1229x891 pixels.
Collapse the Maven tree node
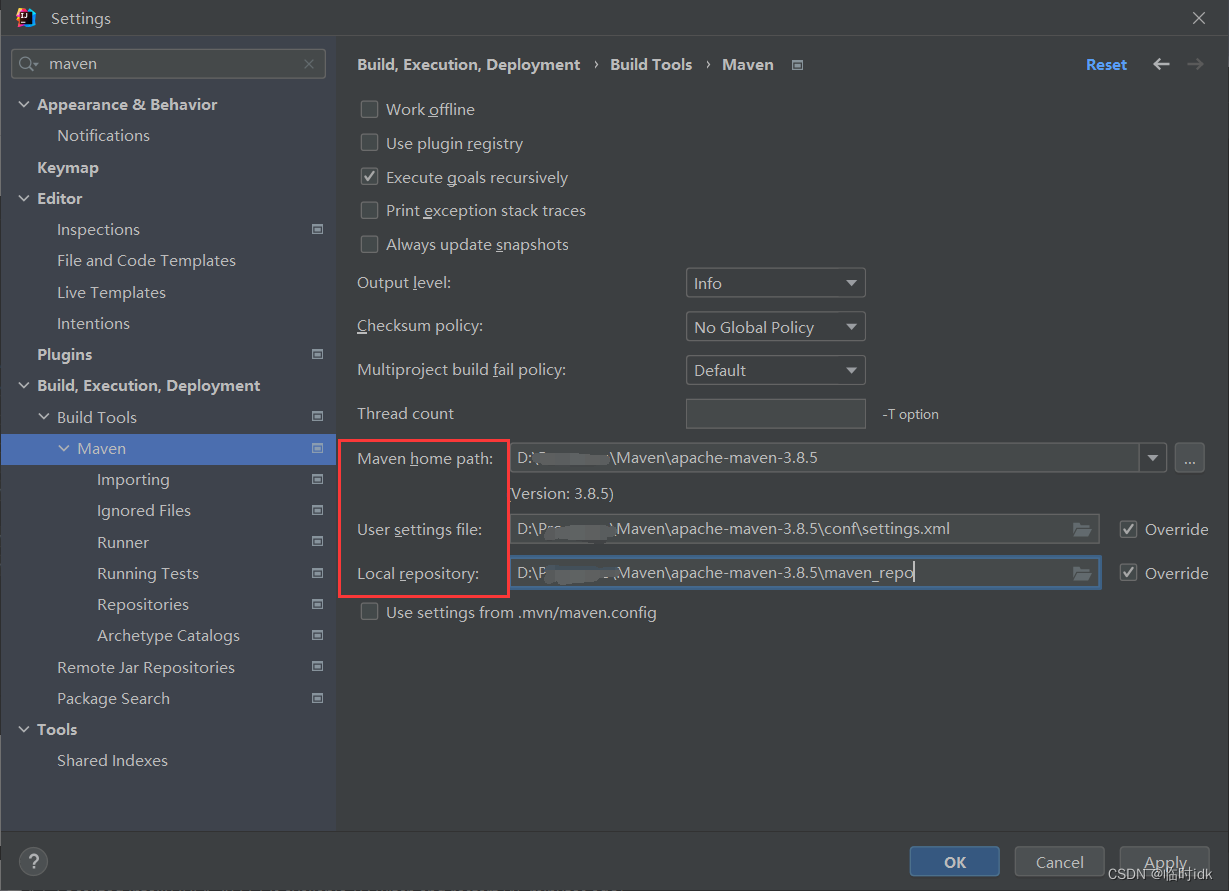pos(64,449)
